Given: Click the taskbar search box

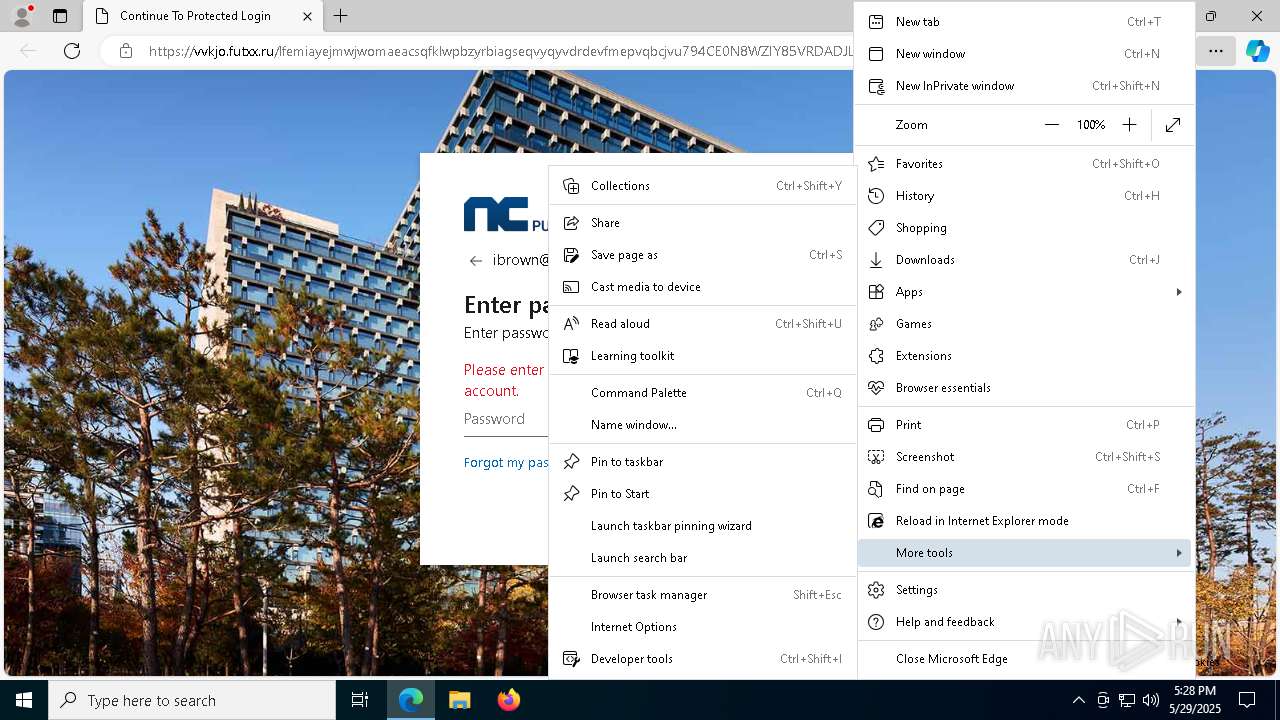Looking at the screenshot, I should [x=192, y=700].
